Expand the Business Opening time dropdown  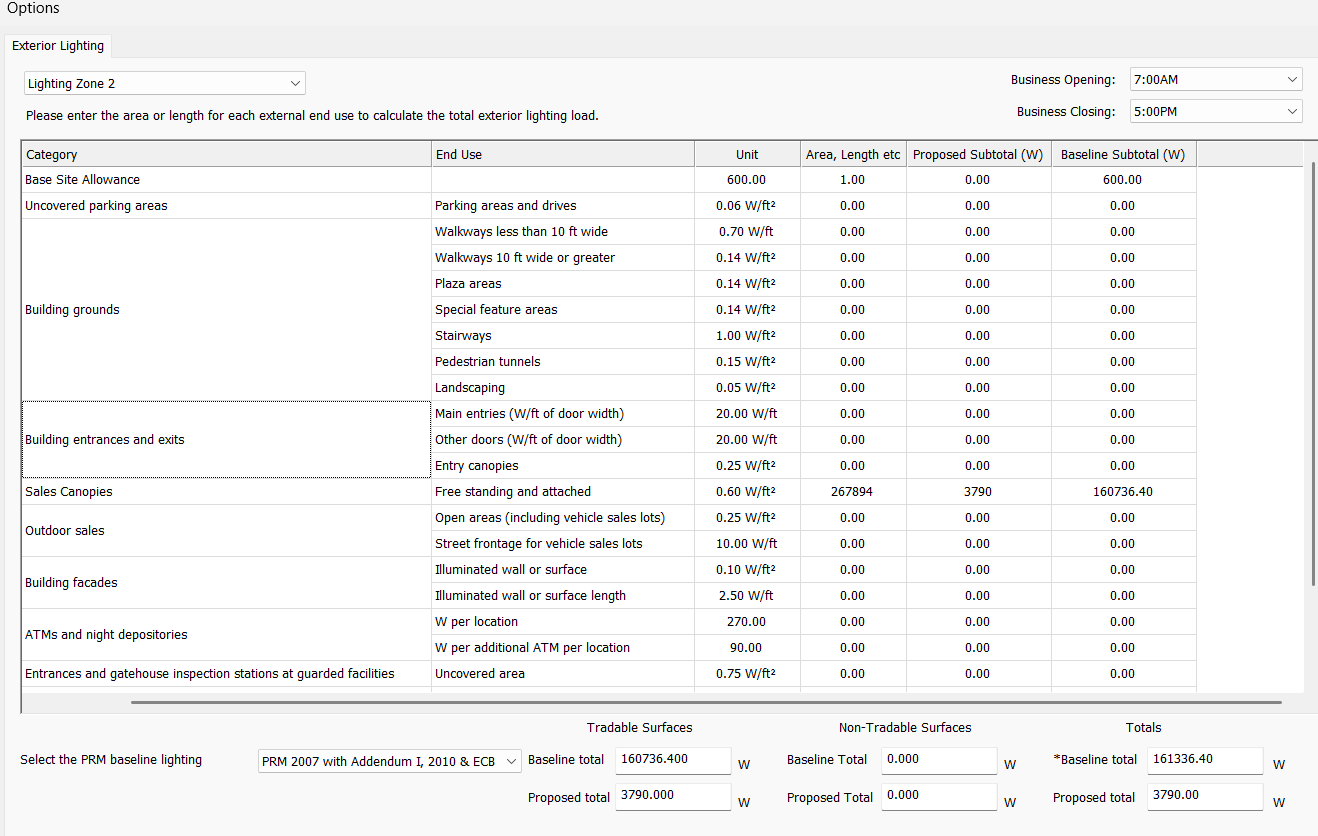1215,80
